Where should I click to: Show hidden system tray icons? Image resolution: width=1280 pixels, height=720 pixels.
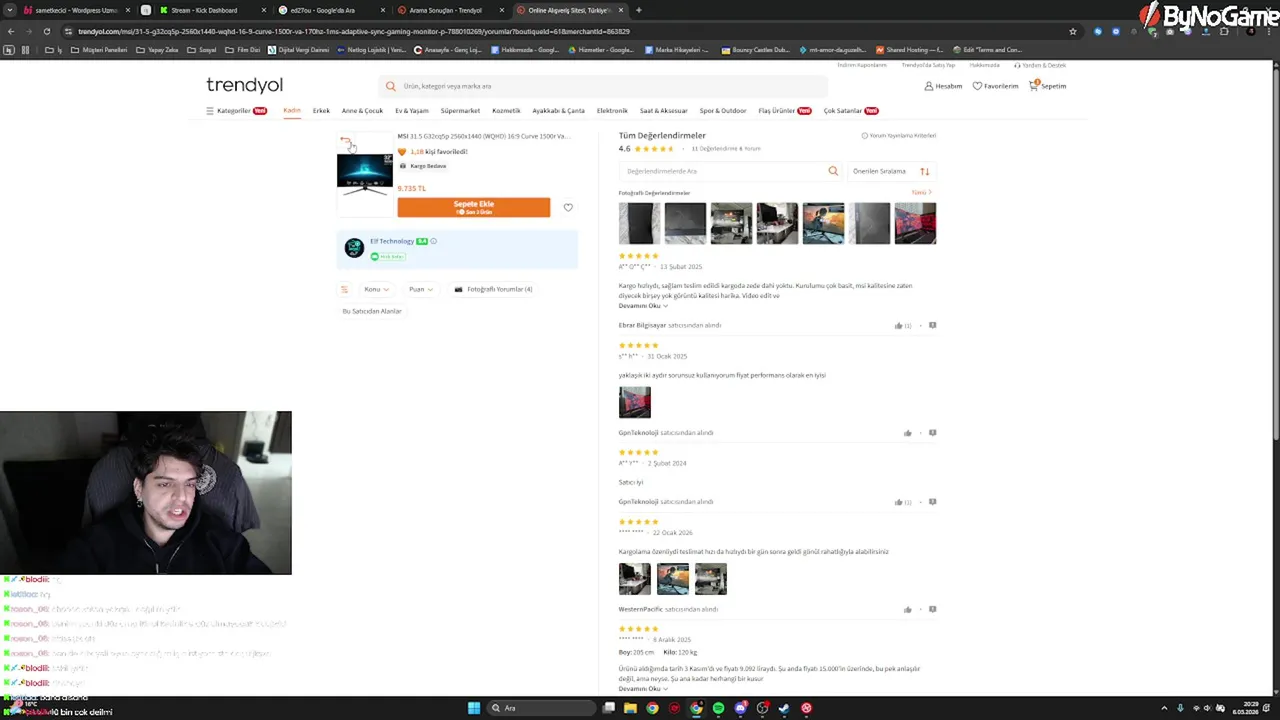coord(1163,708)
